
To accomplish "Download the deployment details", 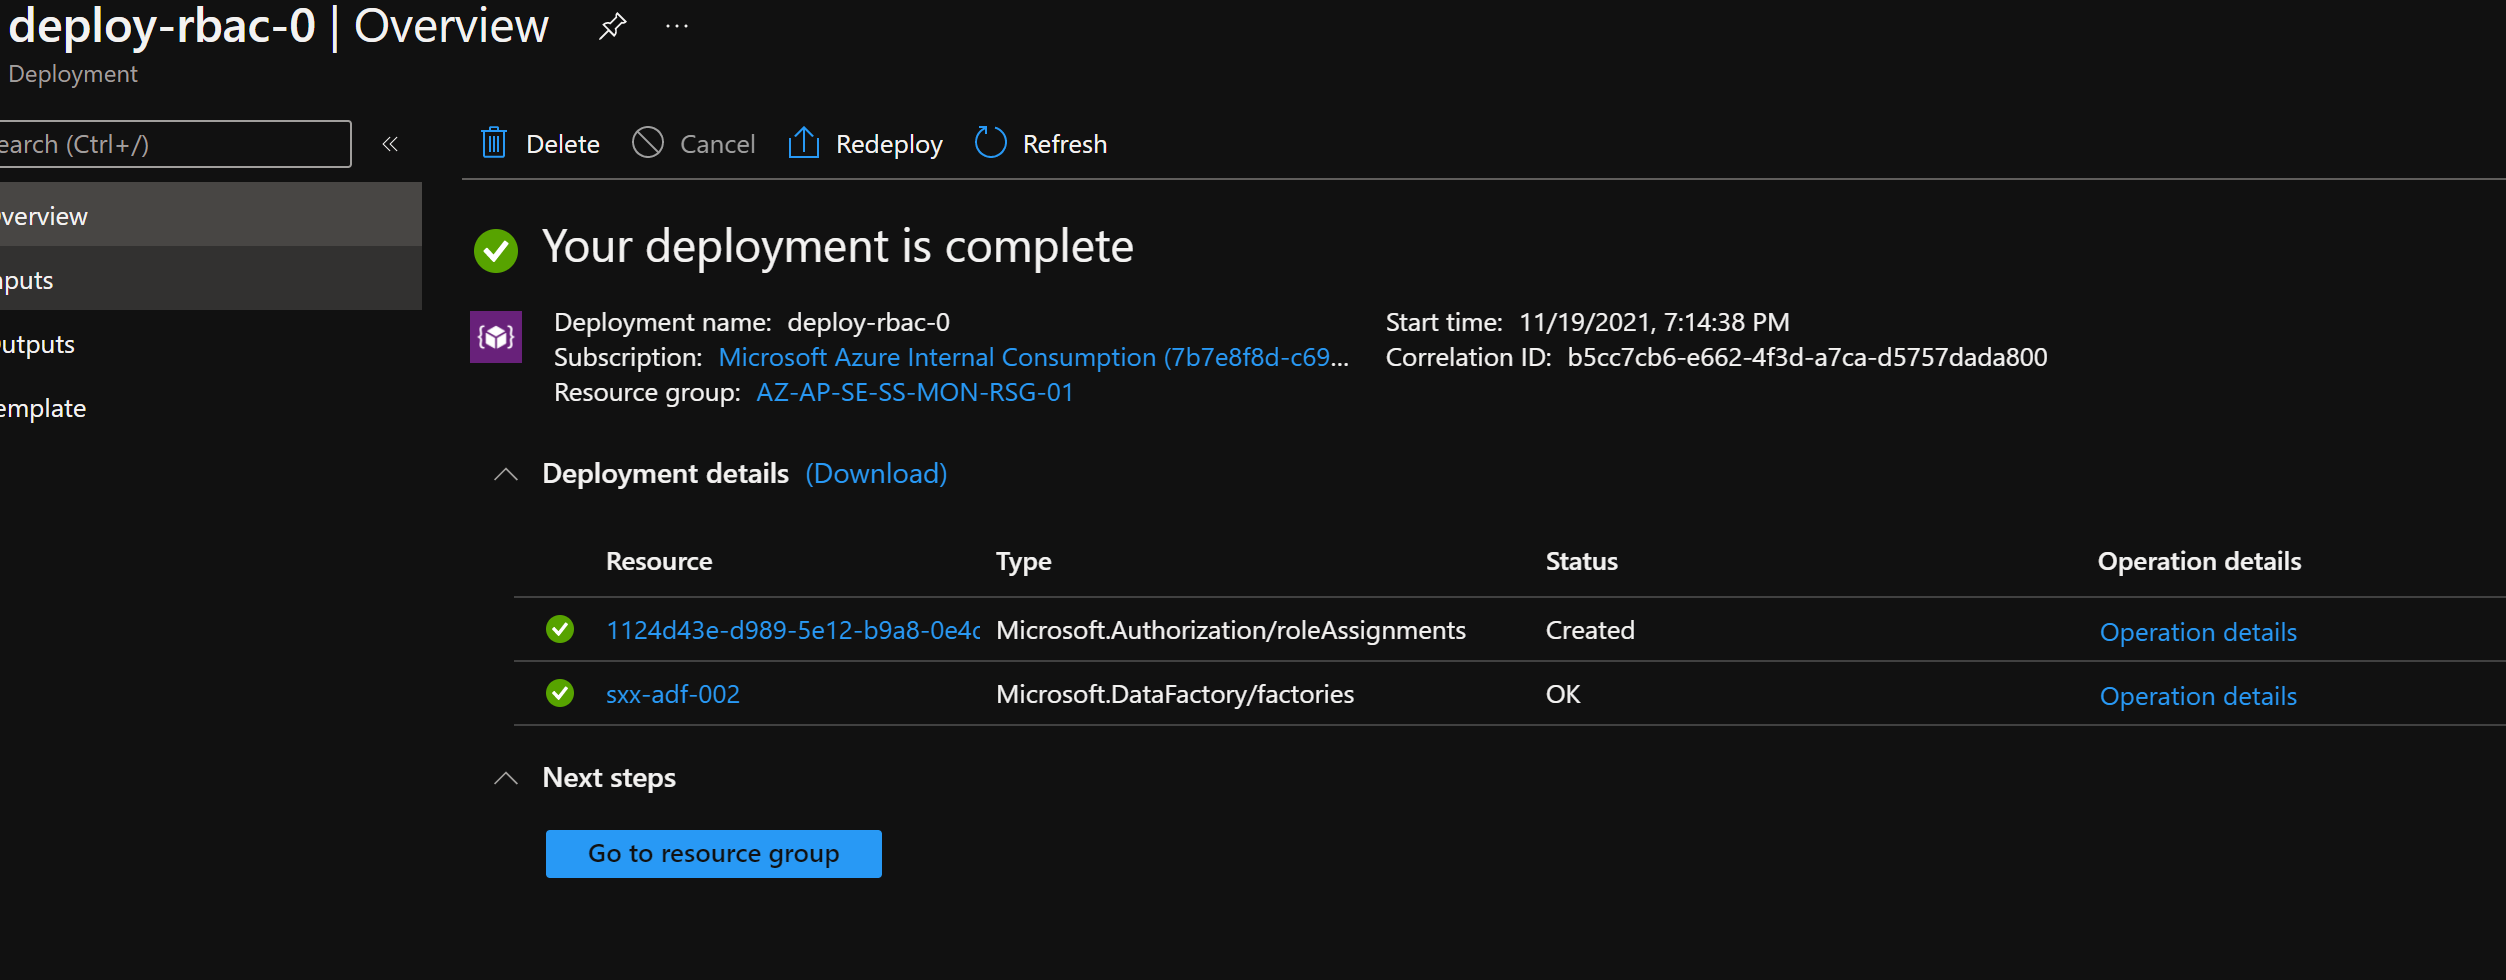I will [x=875, y=474].
